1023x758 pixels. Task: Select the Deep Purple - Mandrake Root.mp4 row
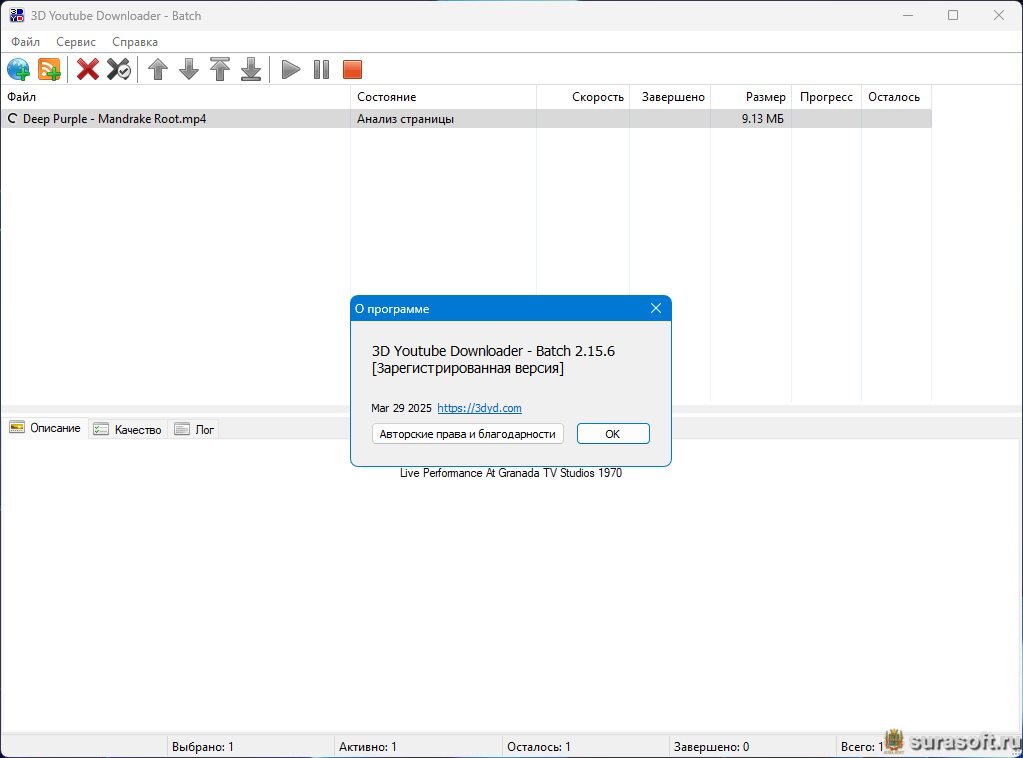point(466,119)
